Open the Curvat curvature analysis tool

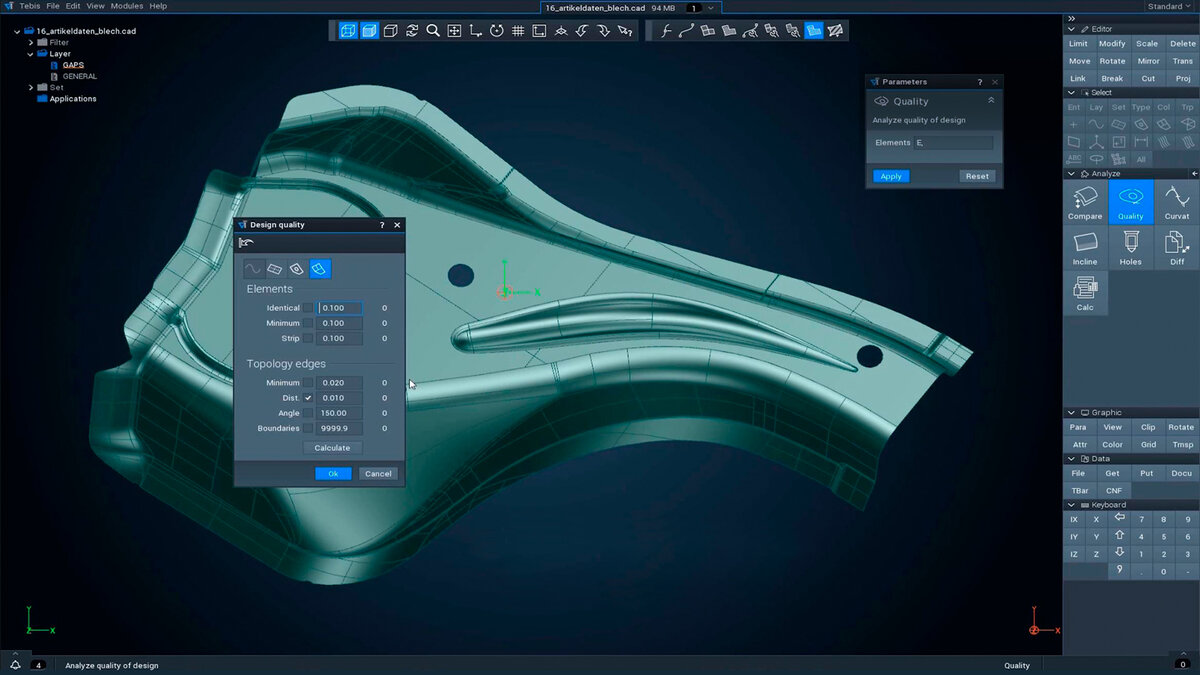[x=1176, y=201]
